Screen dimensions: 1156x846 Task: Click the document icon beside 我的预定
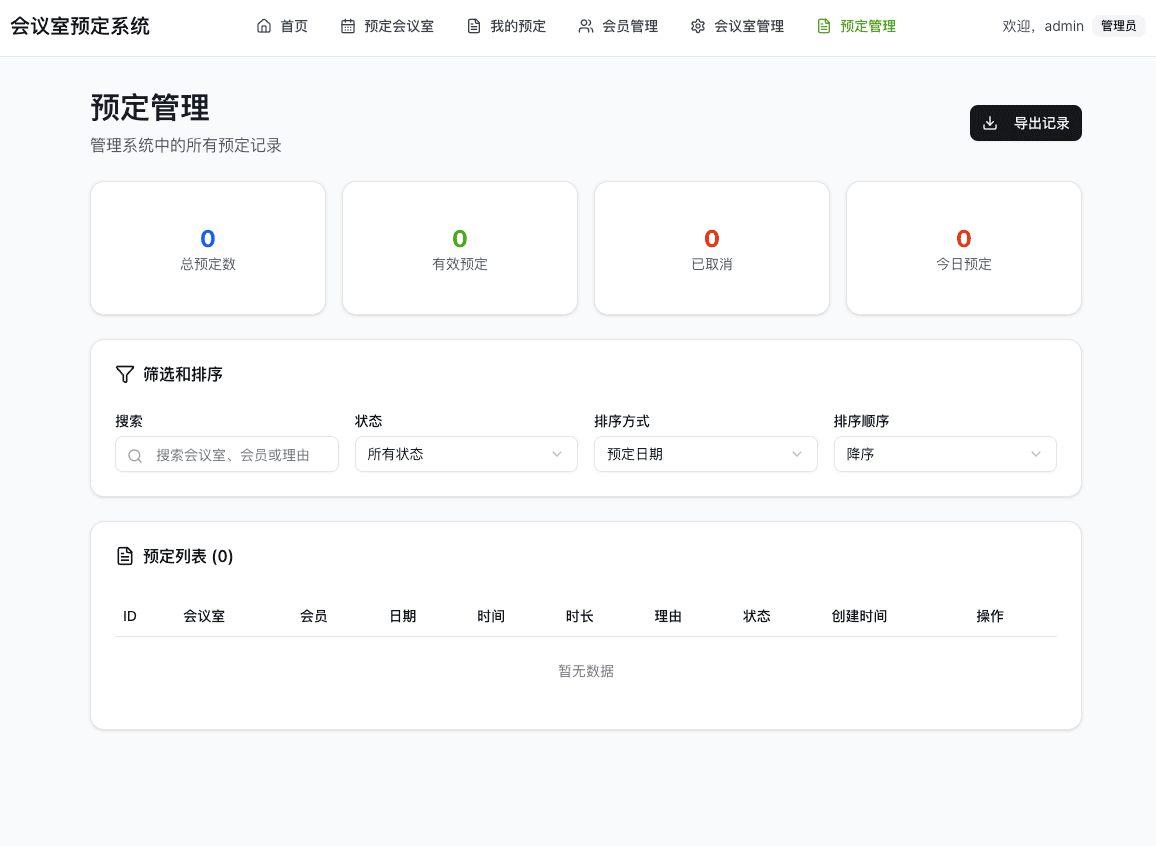pos(474,27)
